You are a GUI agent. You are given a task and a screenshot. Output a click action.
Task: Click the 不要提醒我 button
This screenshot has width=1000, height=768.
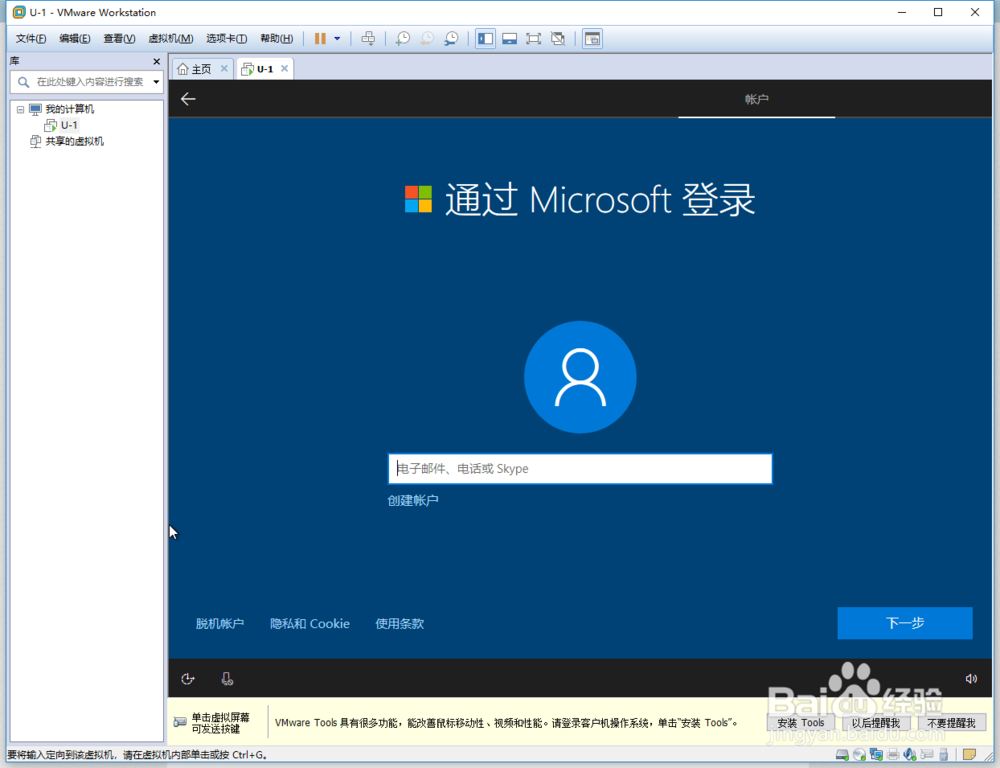pos(951,723)
